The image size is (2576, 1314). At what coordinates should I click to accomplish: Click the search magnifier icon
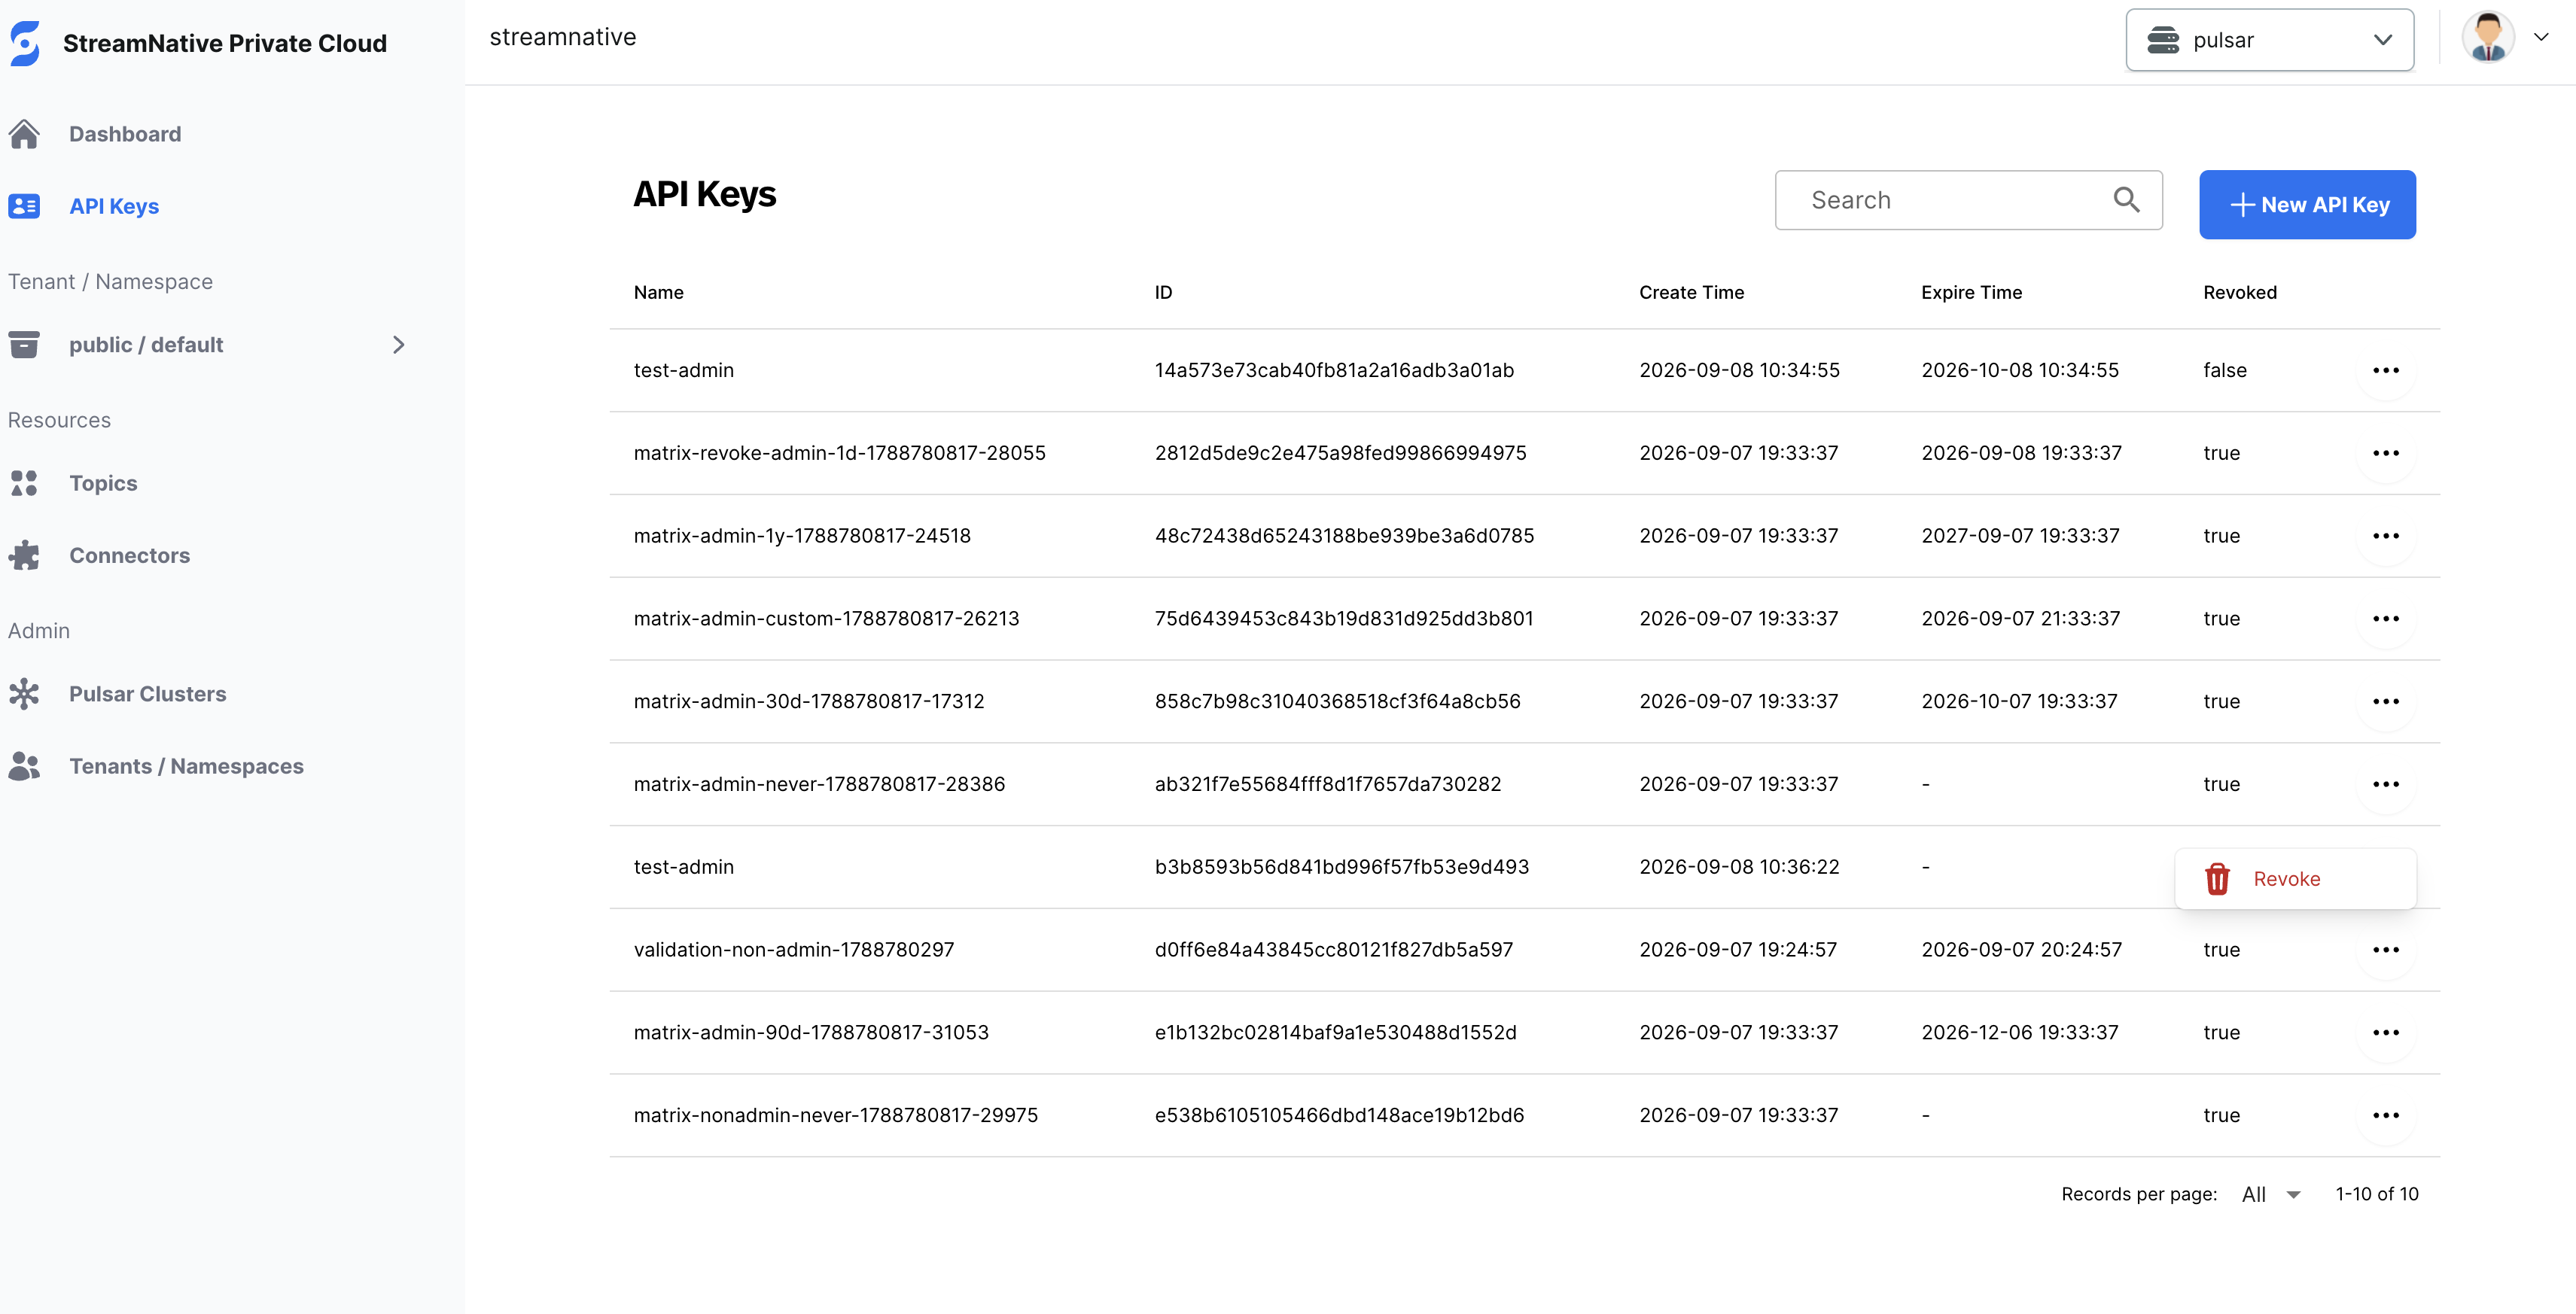(2126, 200)
